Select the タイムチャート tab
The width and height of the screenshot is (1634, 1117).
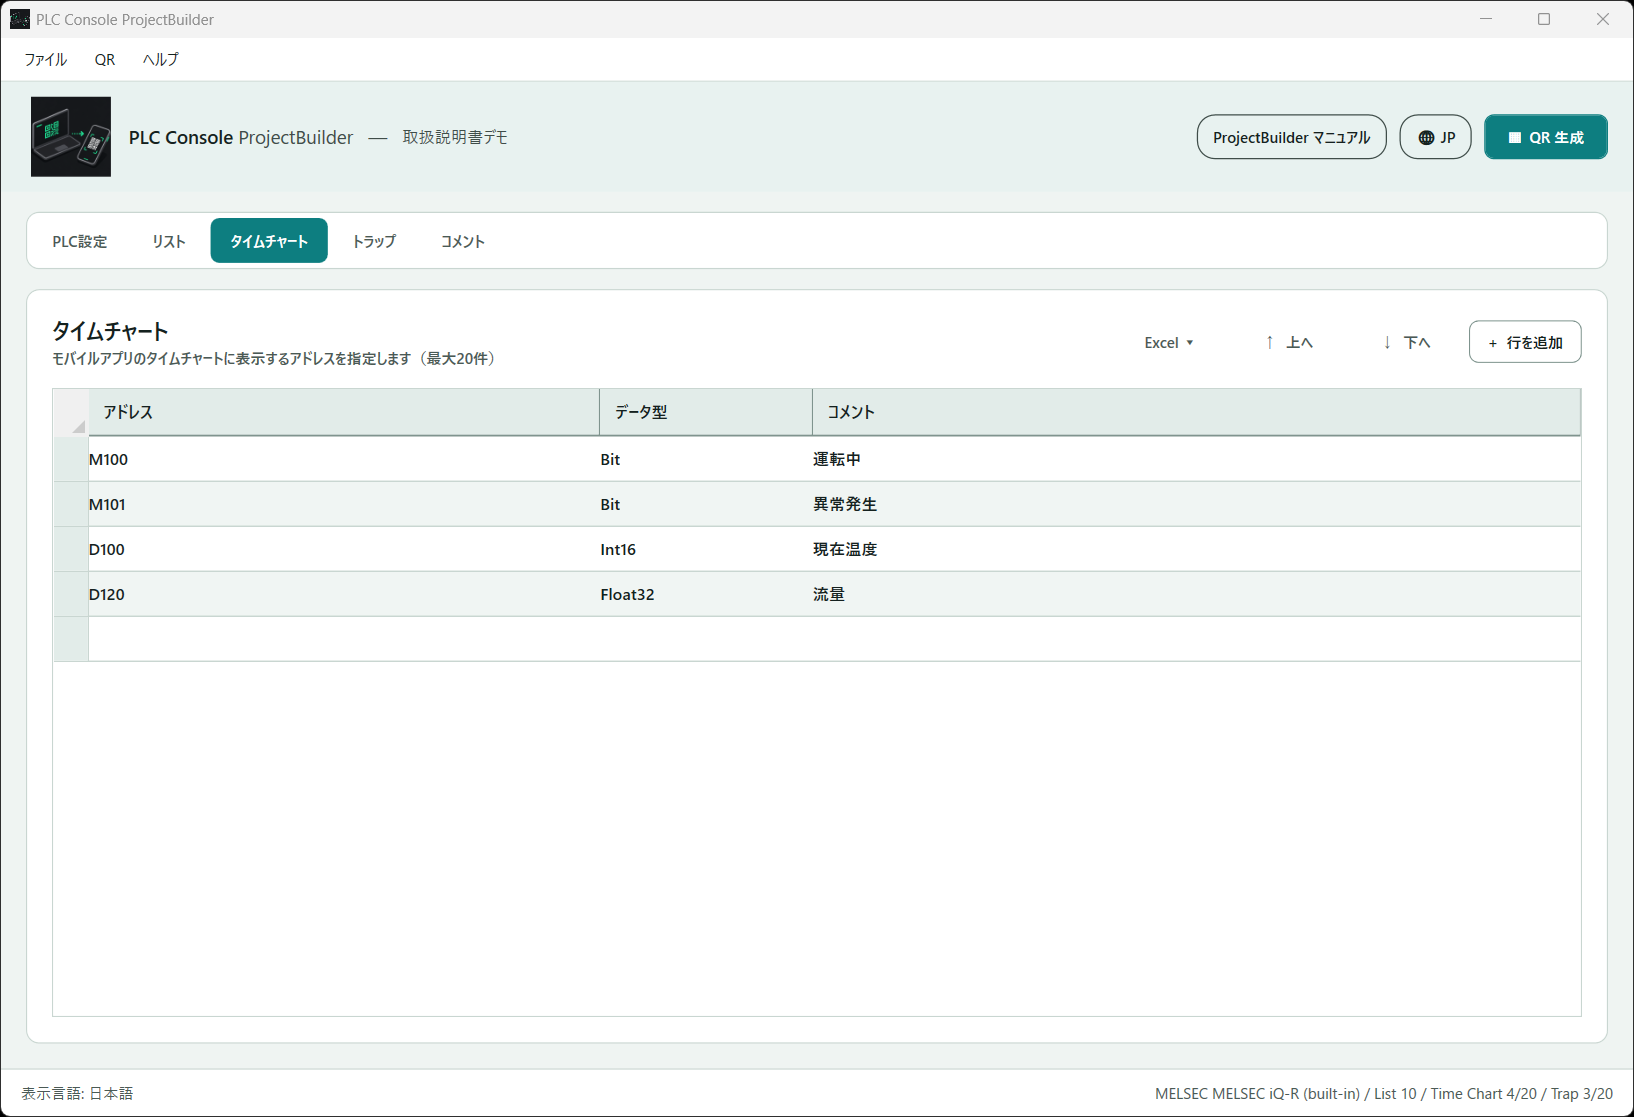[269, 241]
